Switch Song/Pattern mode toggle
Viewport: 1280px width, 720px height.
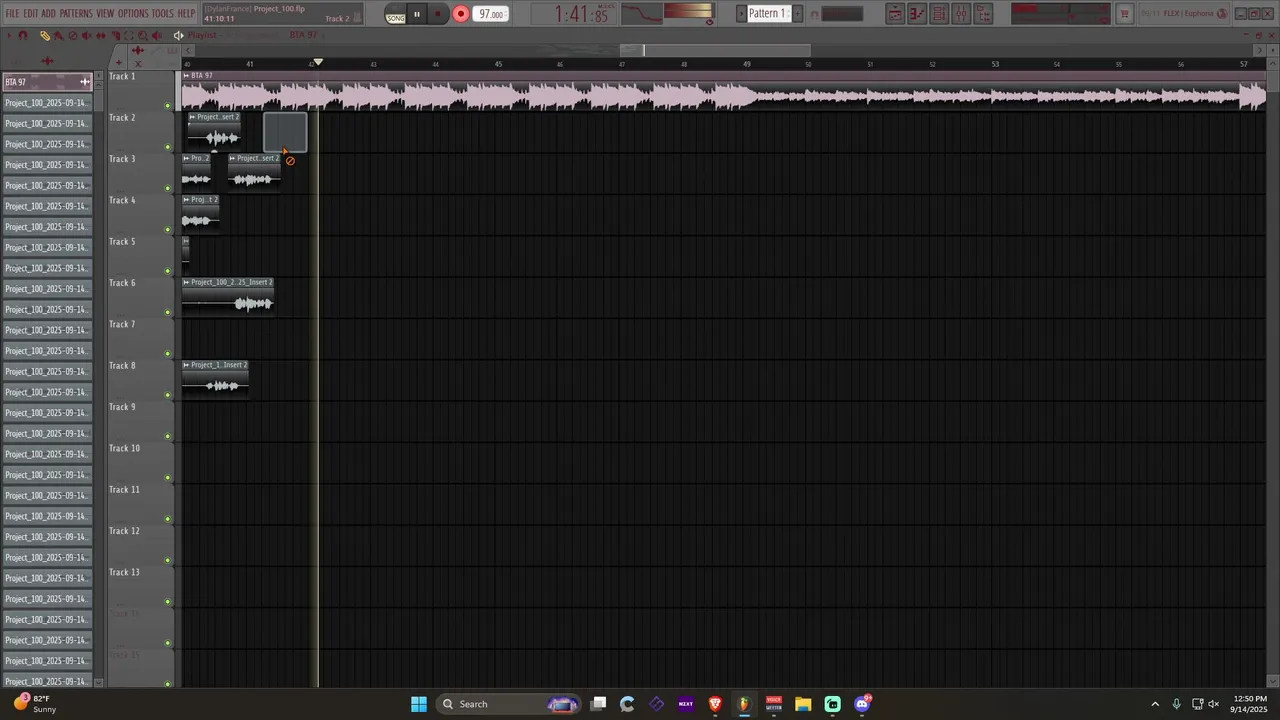396,15
